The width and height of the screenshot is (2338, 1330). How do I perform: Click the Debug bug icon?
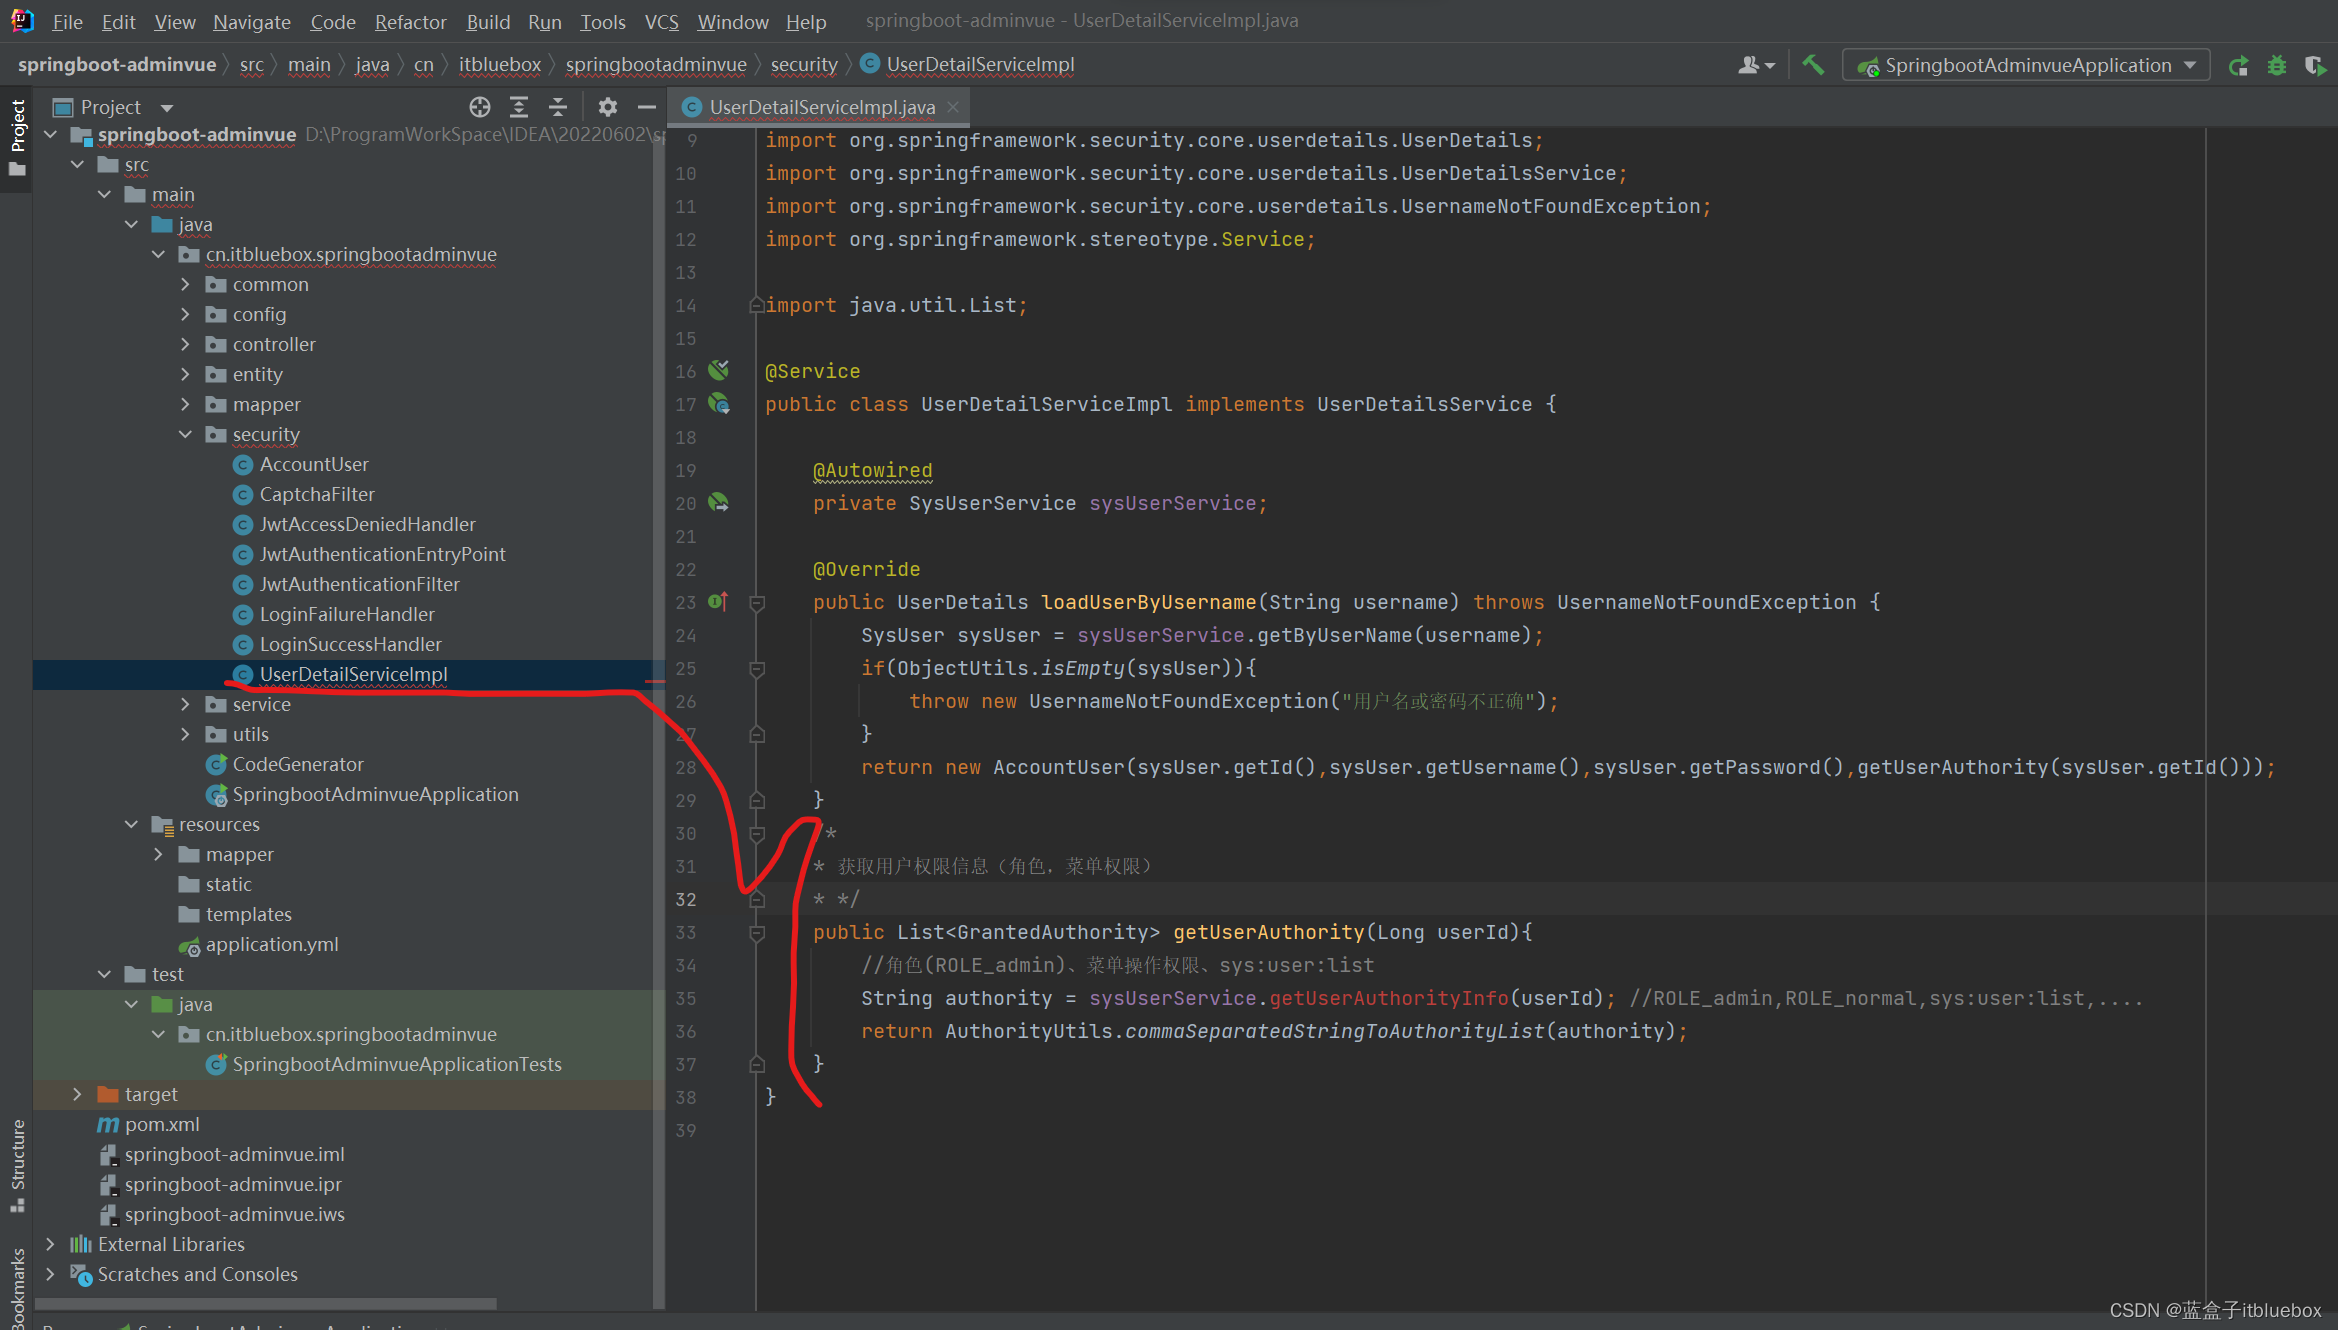click(x=2277, y=65)
